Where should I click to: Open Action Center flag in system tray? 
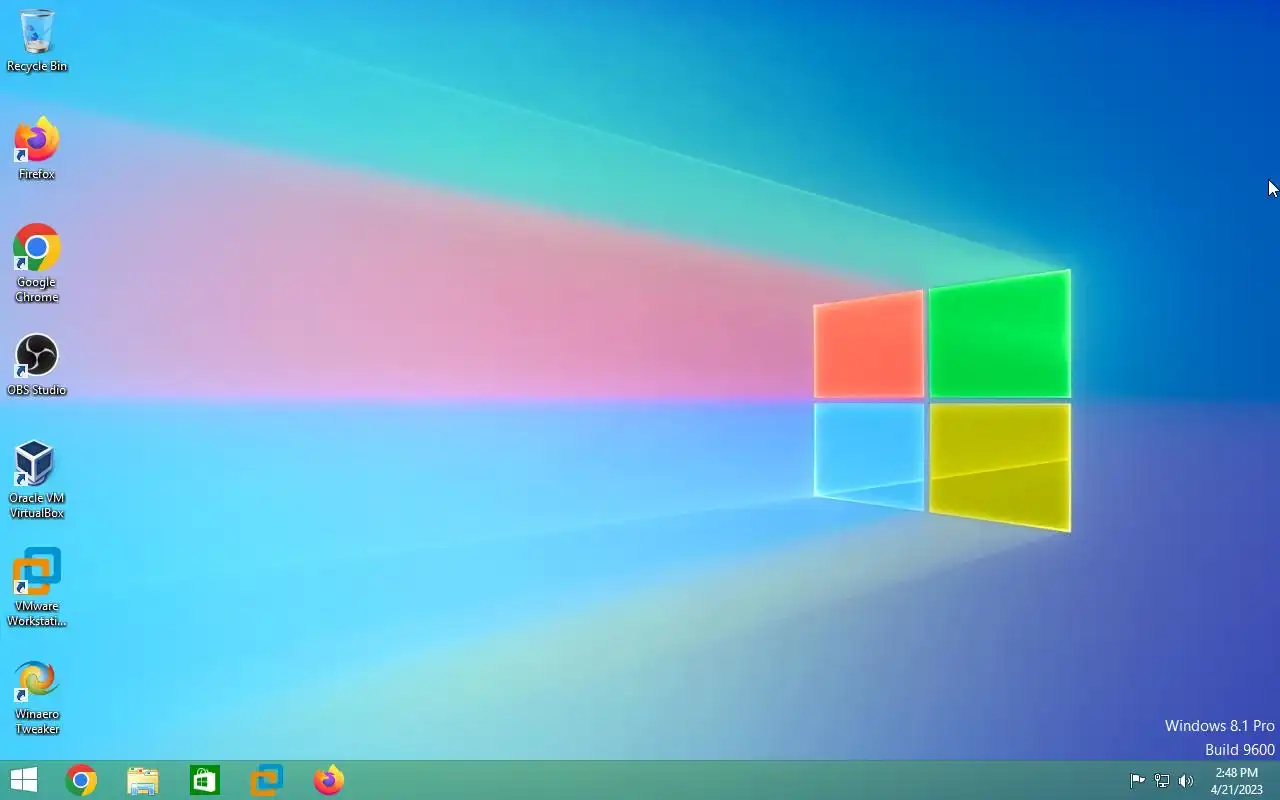click(x=1138, y=781)
